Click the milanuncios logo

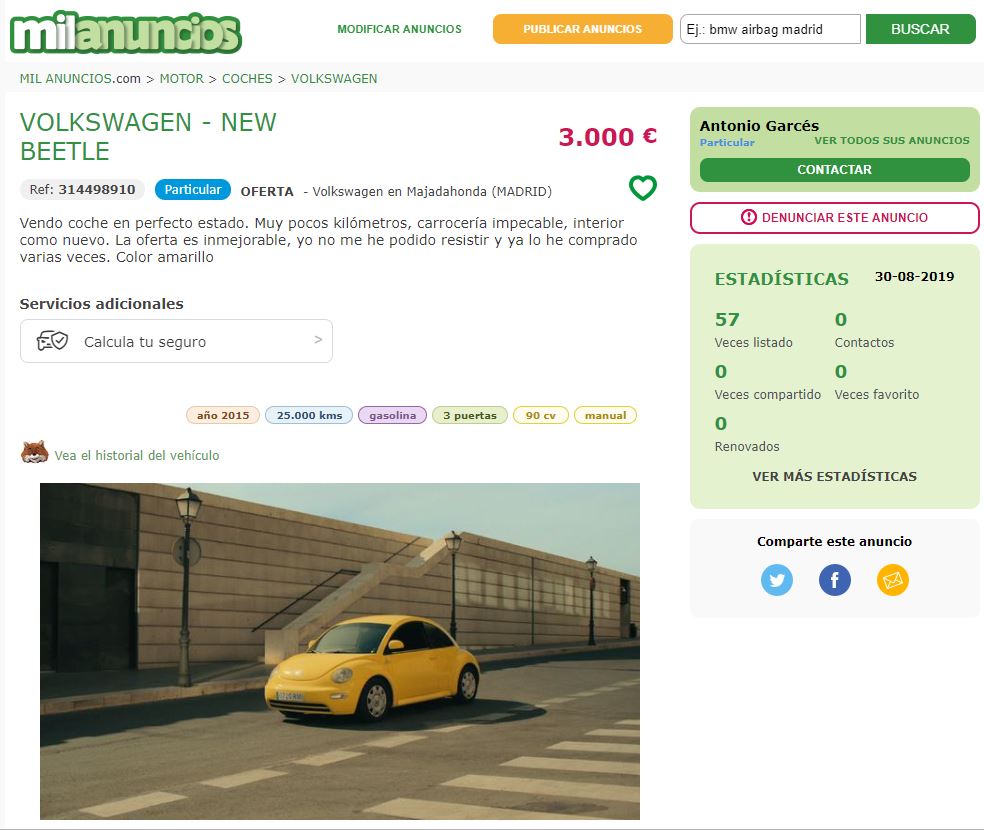(126, 32)
